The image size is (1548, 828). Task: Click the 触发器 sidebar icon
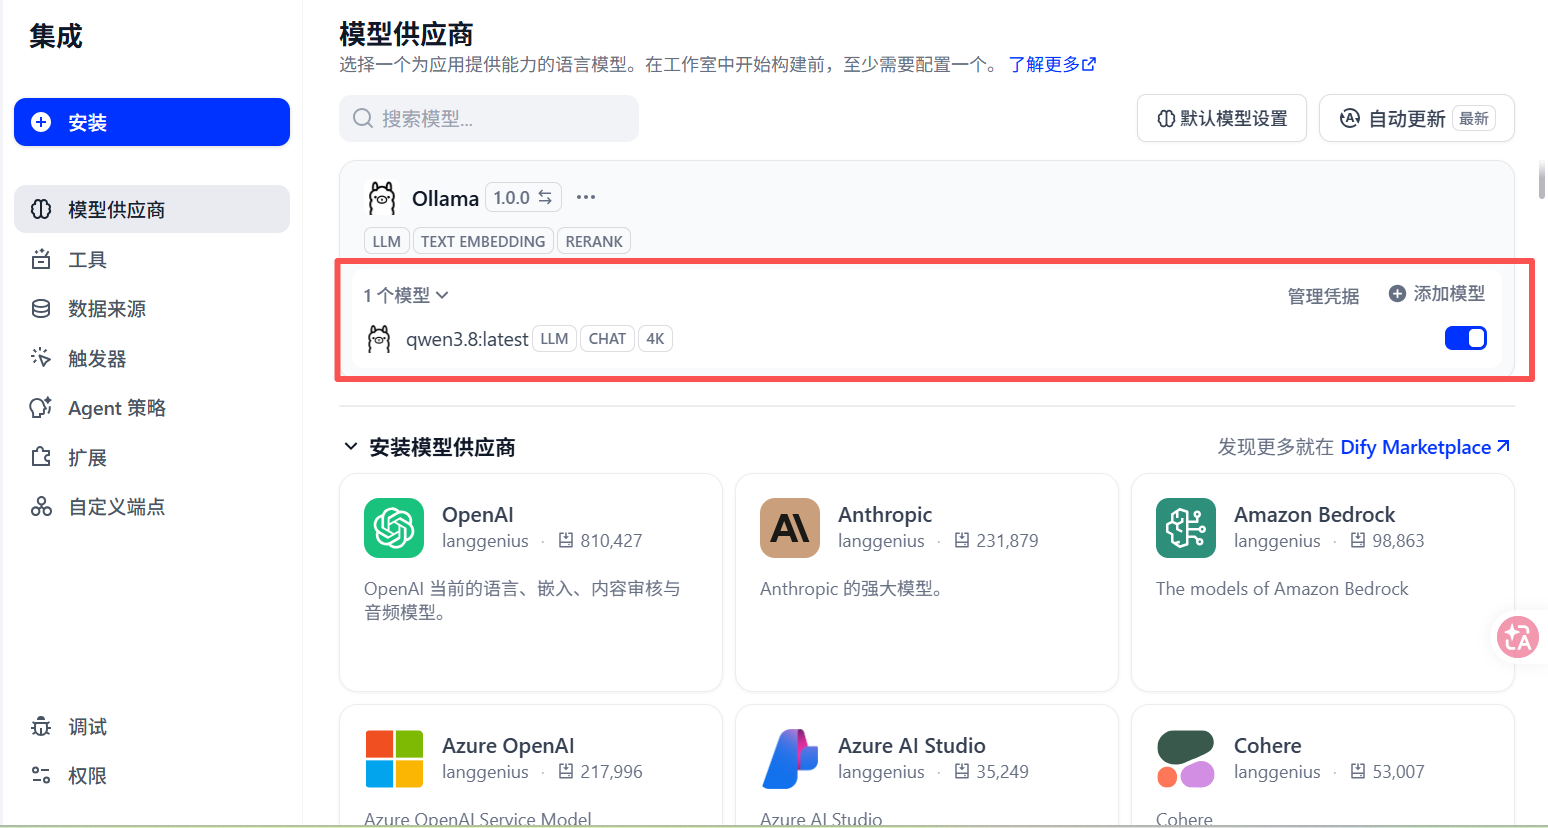[41, 358]
